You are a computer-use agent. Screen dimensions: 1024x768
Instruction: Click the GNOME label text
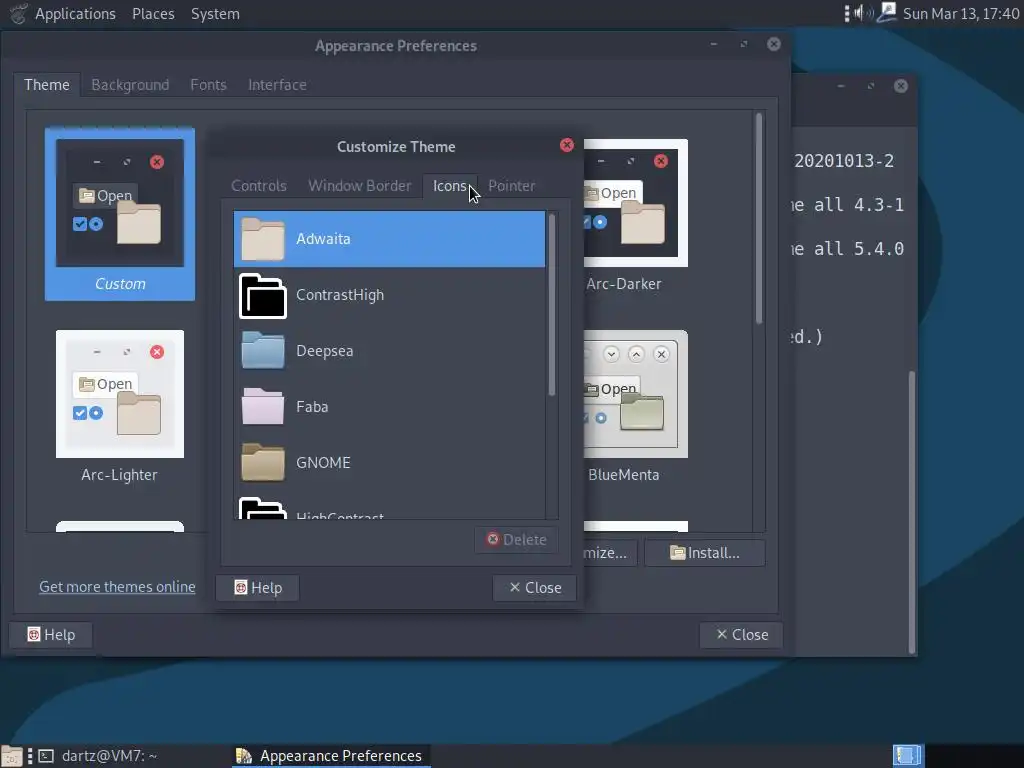click(323, 463)
